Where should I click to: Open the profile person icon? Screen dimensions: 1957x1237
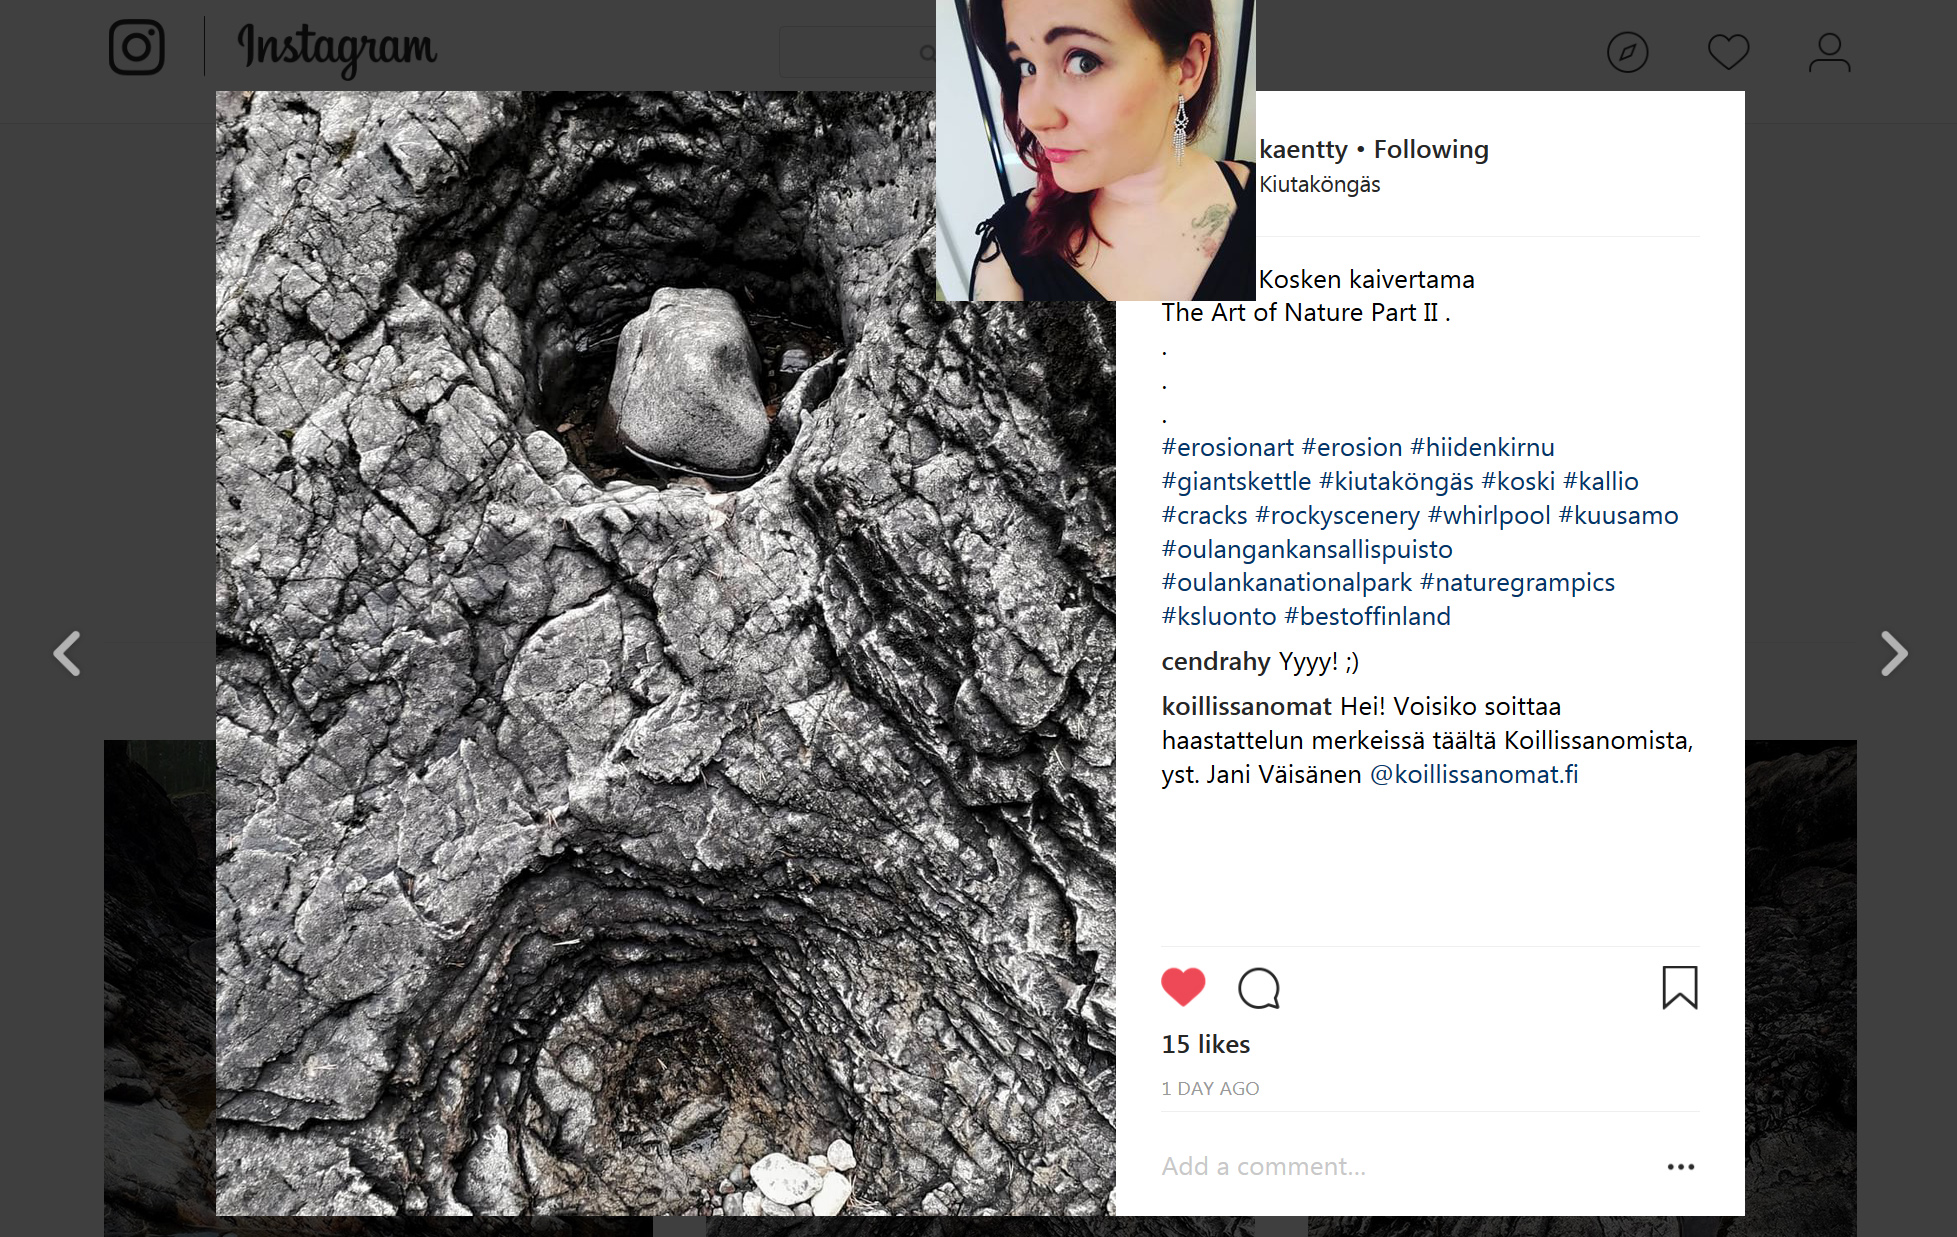(x=1829, y=52)
